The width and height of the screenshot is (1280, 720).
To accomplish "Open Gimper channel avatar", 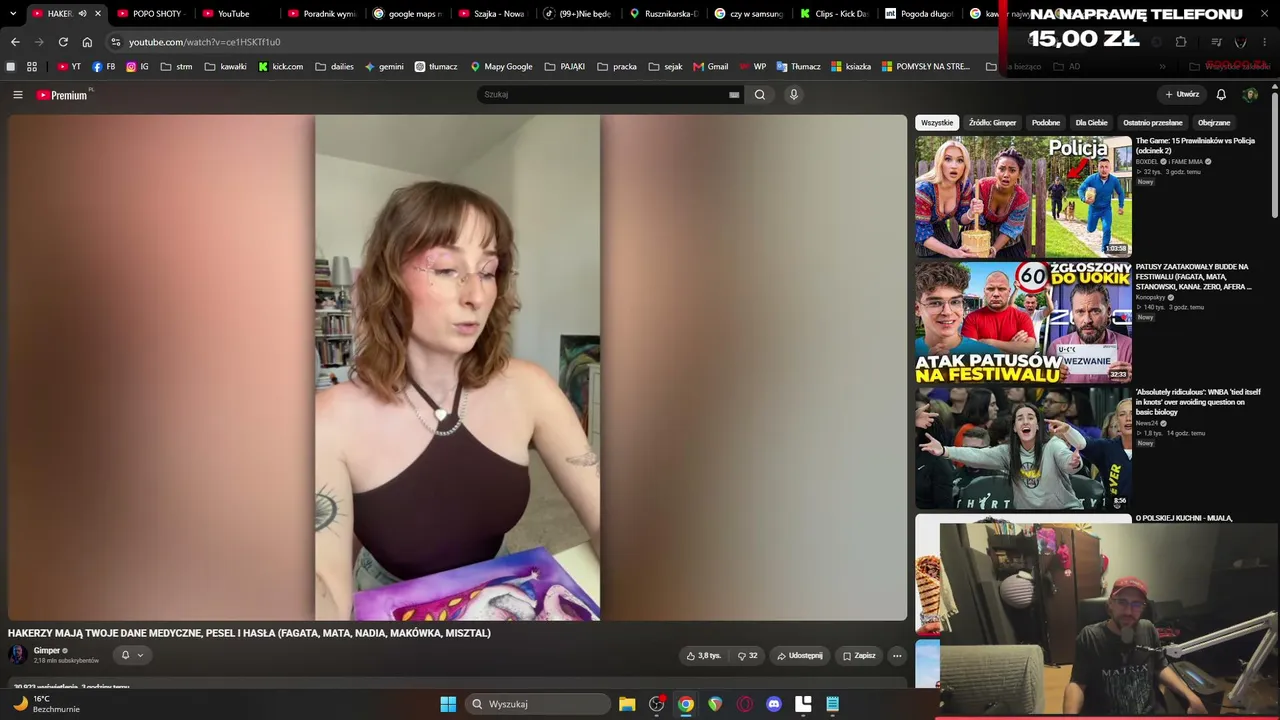I will [18, 655].
